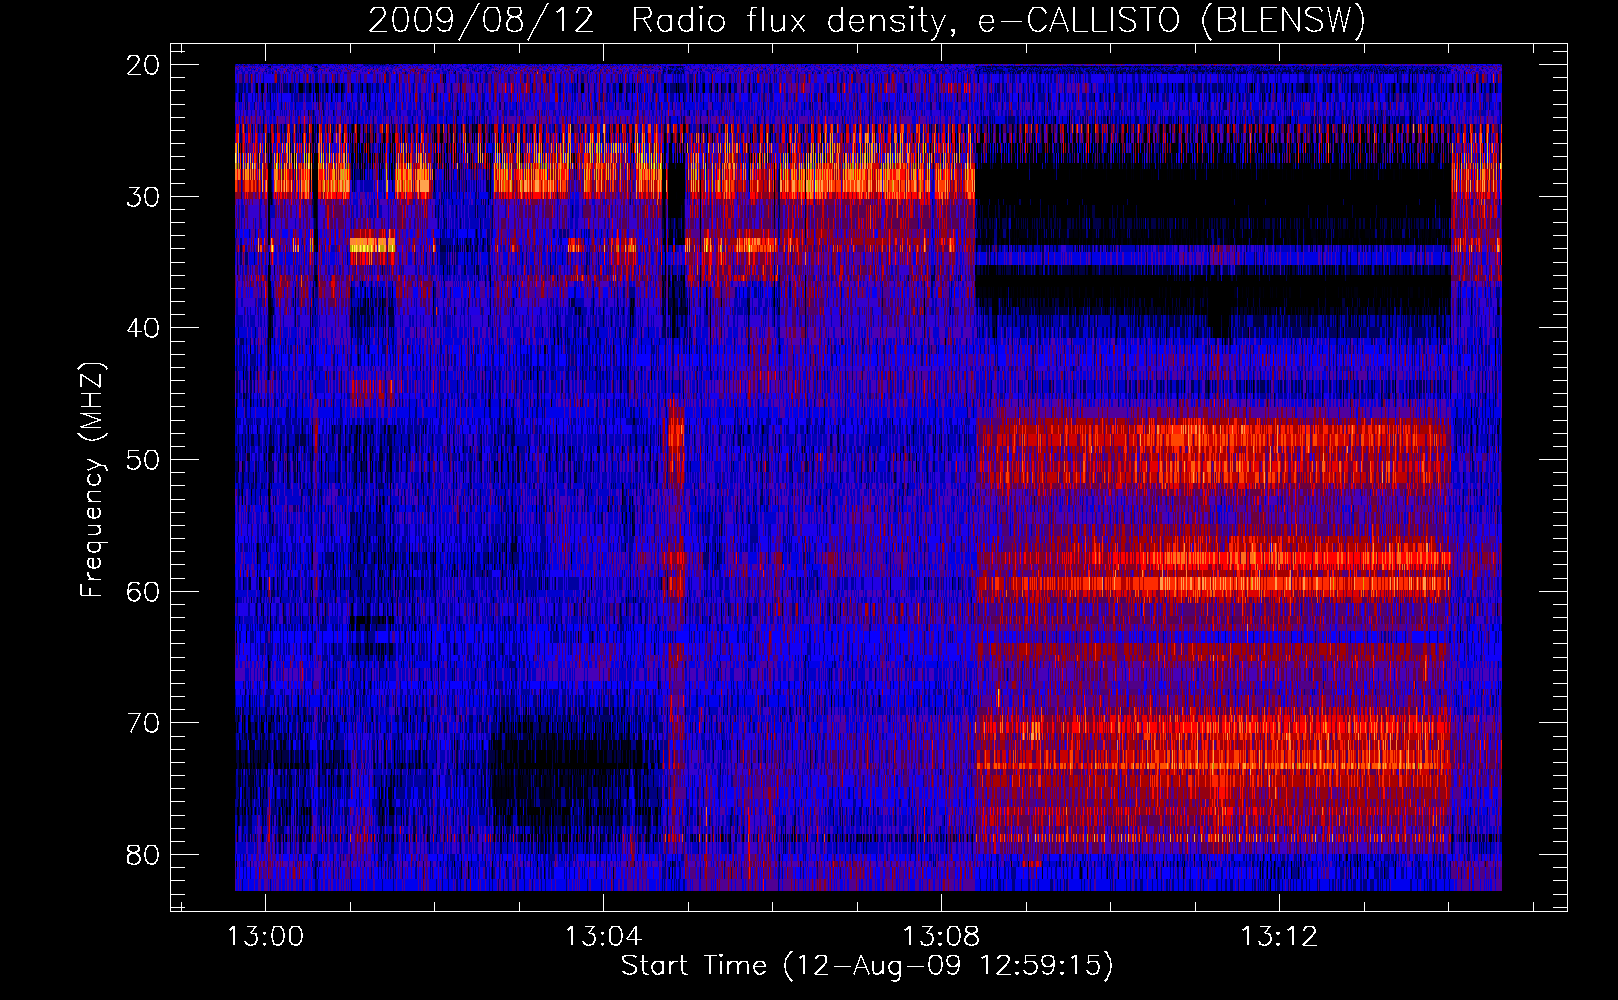Select the '13:04' time tick label
1618x1000 pixels.
[603, 937]
